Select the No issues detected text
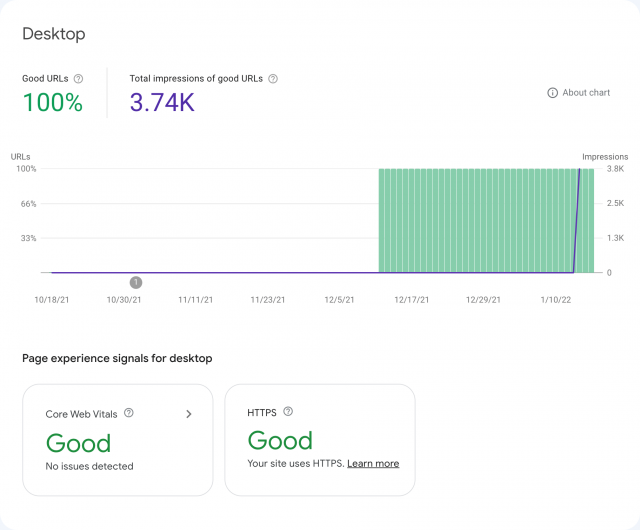The width and height of the screenshot is (640, 530). 89,466
